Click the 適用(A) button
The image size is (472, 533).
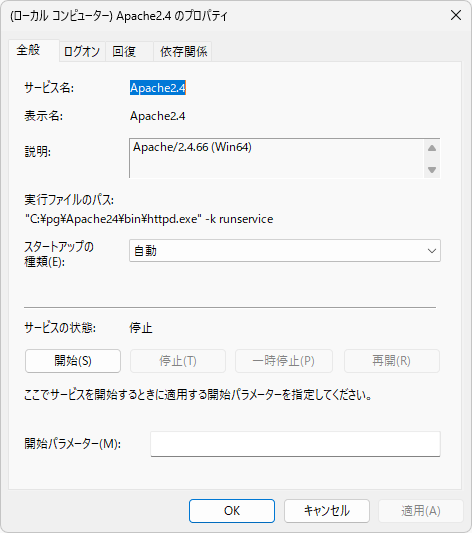point(421,511)
